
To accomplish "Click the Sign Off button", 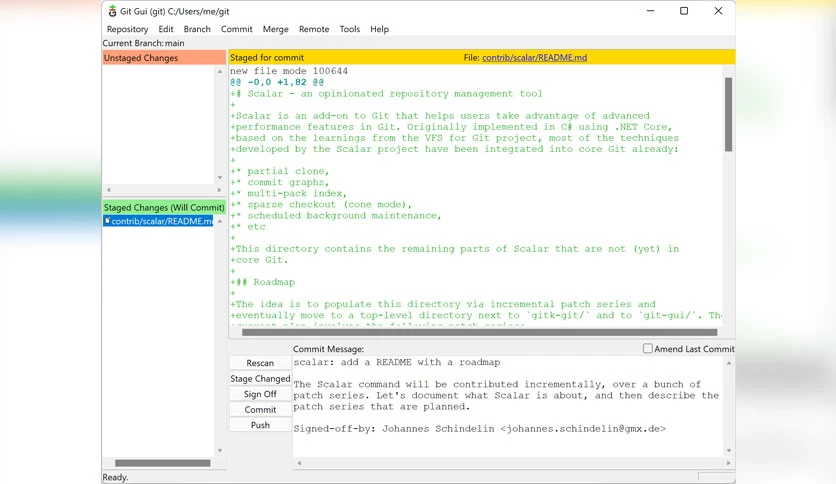I will [x=260, y=394].
